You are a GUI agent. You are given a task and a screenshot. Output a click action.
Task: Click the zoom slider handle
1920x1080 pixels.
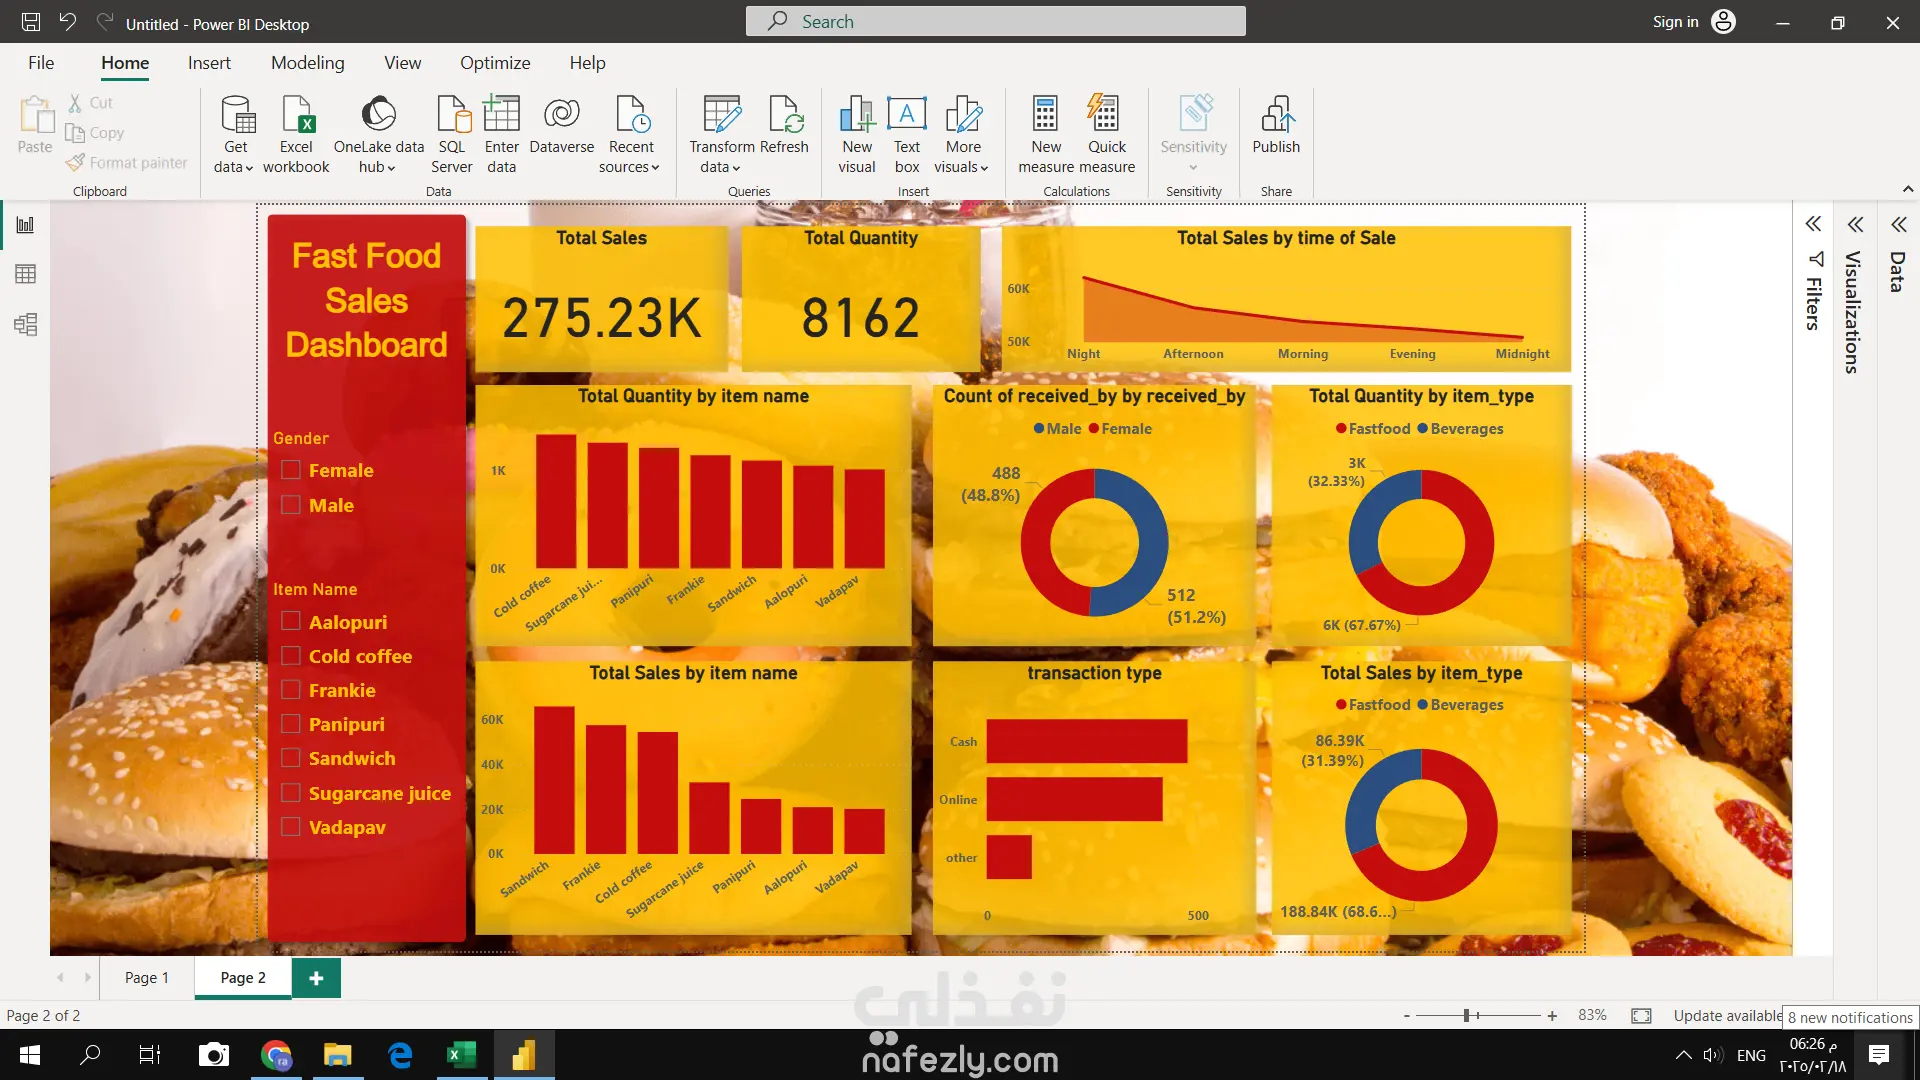tap(1466, 1016)
